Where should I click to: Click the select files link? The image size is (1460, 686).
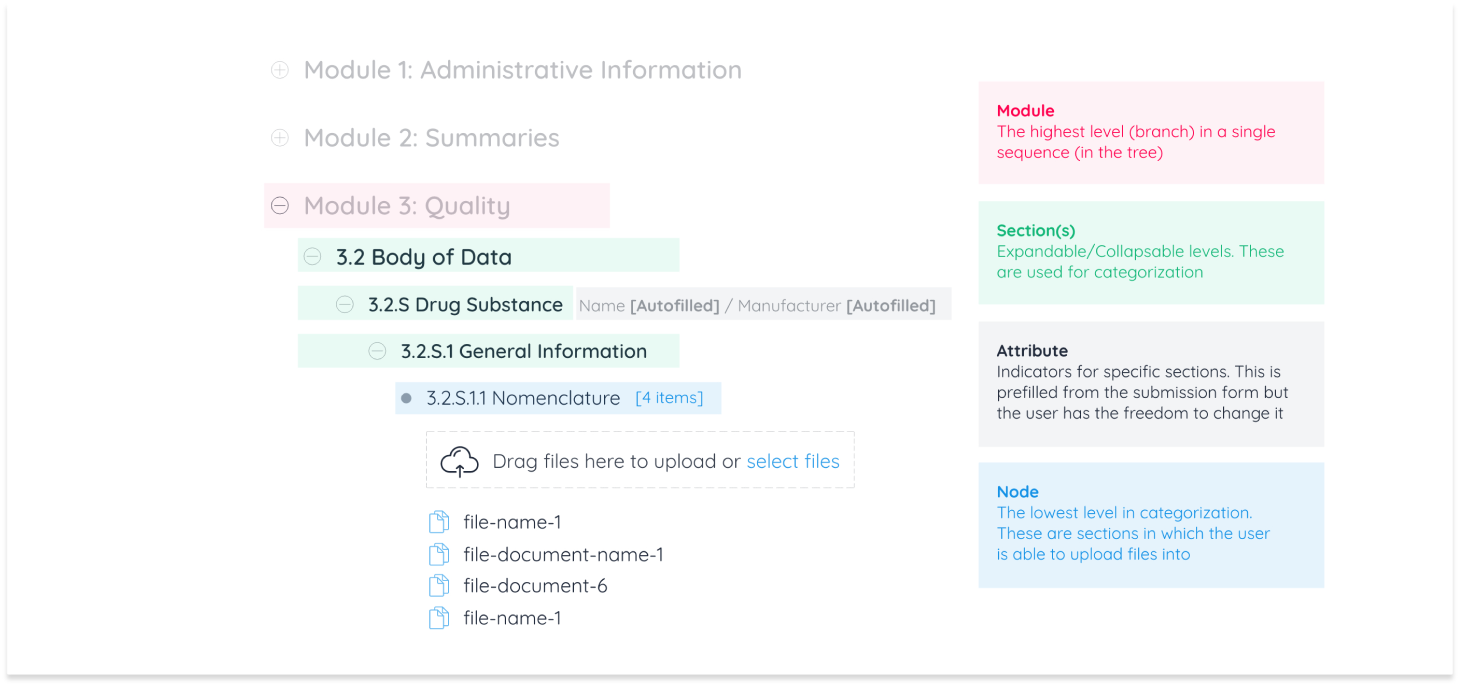point(793,461)
